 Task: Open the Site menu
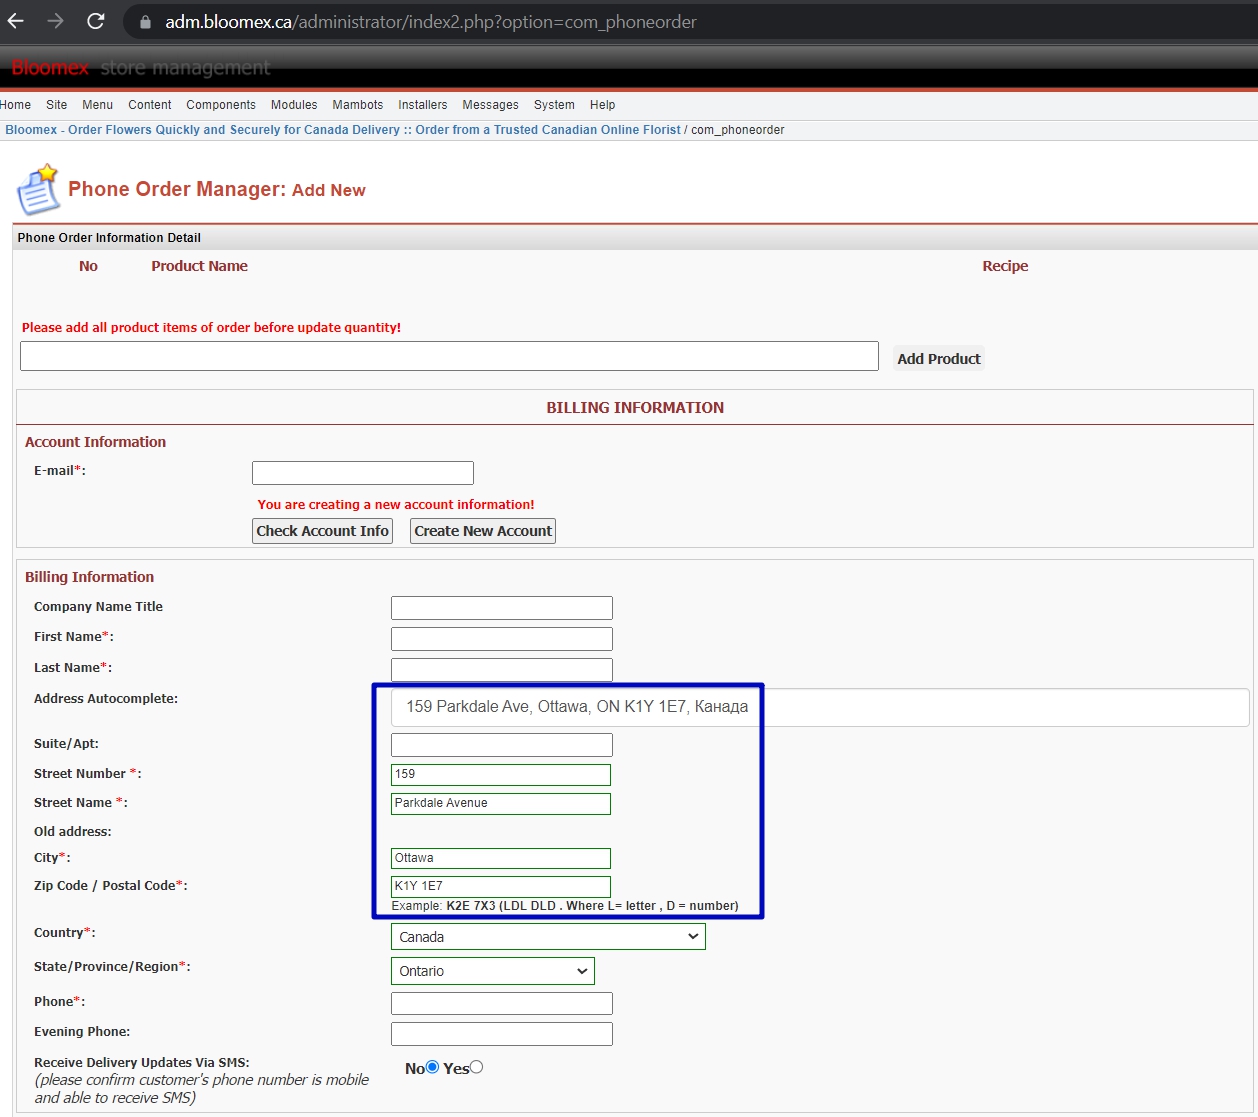pyautogui.click(x=57, y=105)
